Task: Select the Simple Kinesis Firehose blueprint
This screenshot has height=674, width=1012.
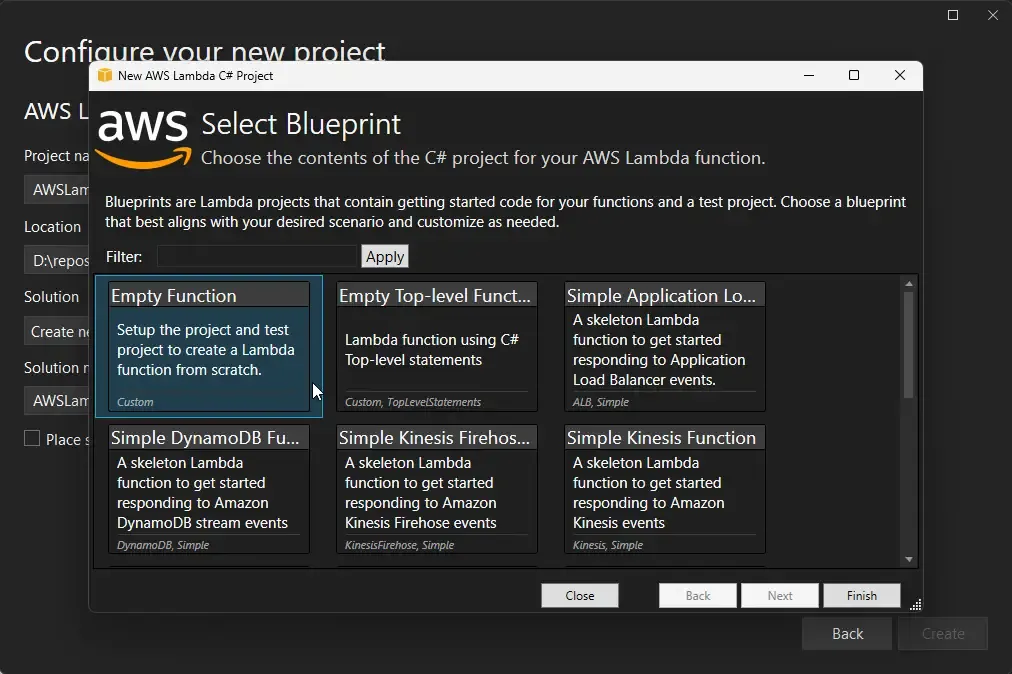Action: point(436,488)
